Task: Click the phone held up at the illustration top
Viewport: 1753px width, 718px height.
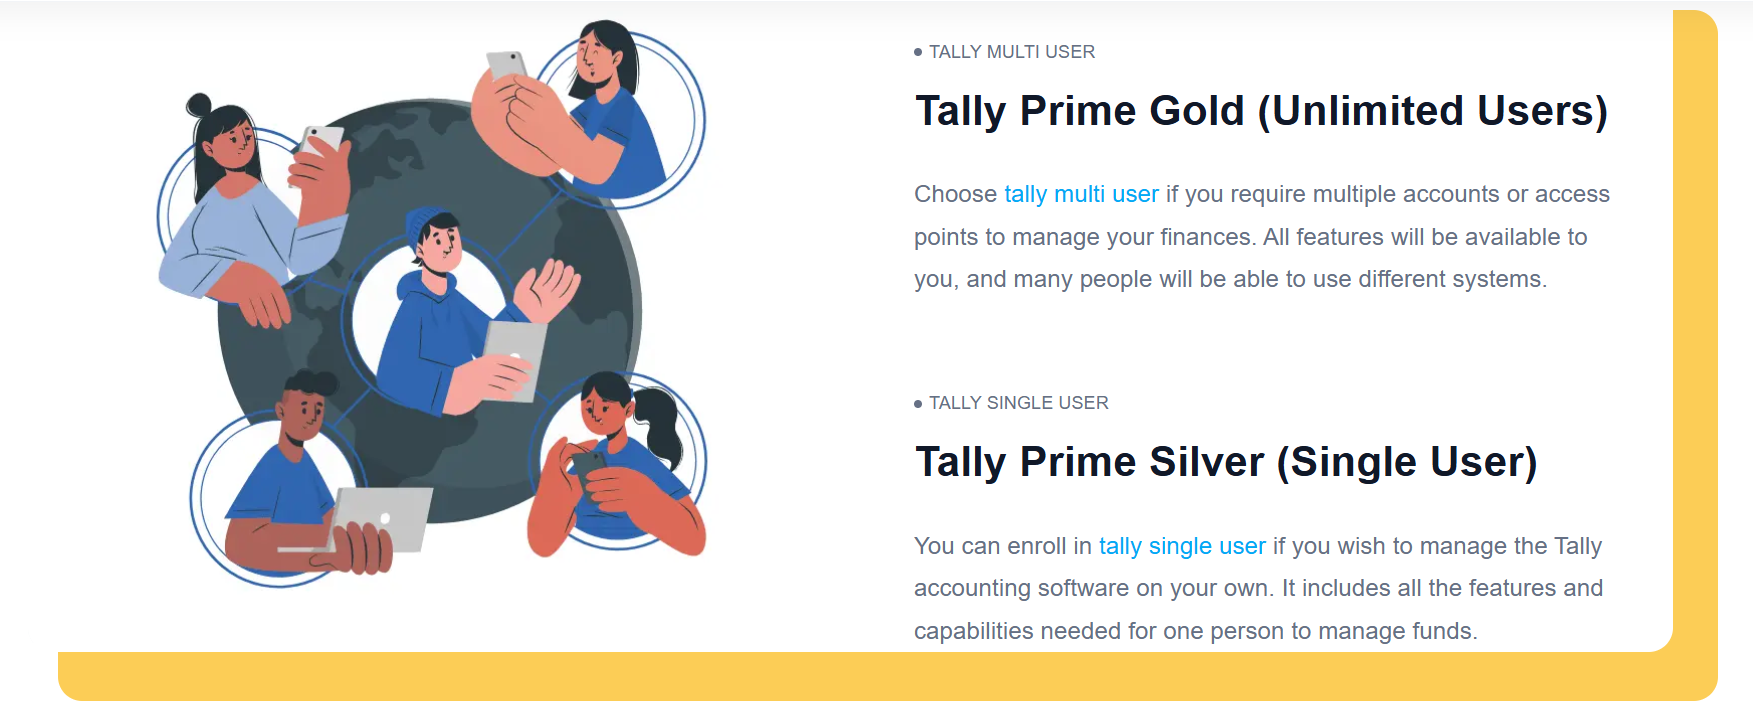Action: 506,65
